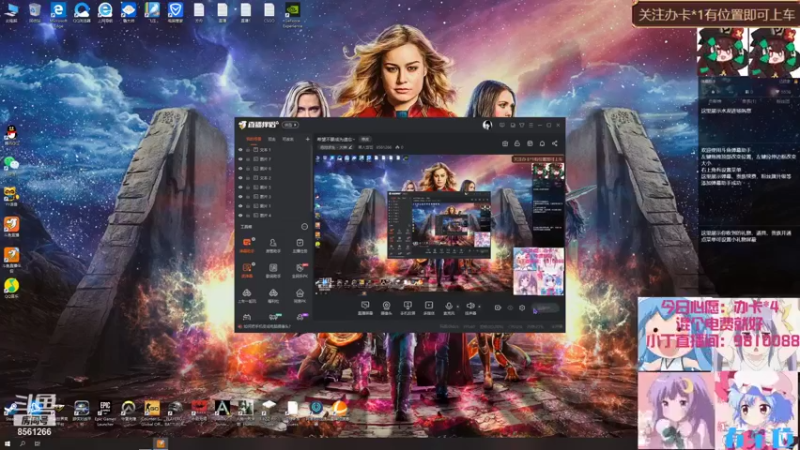Open the middle tool in toolbox second row
800x450 pixels.
[273, 270]
